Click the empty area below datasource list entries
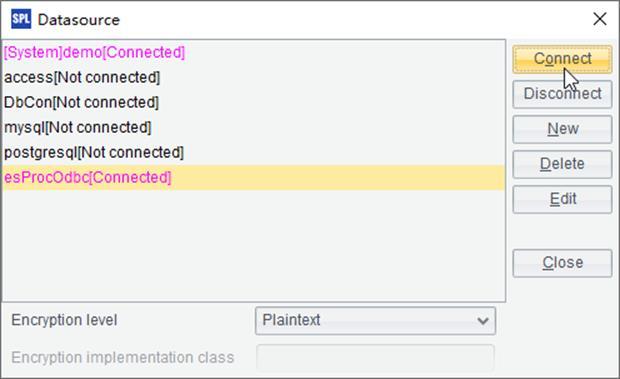This screenshot has width=620, height=379. click(x=253, y=245)
